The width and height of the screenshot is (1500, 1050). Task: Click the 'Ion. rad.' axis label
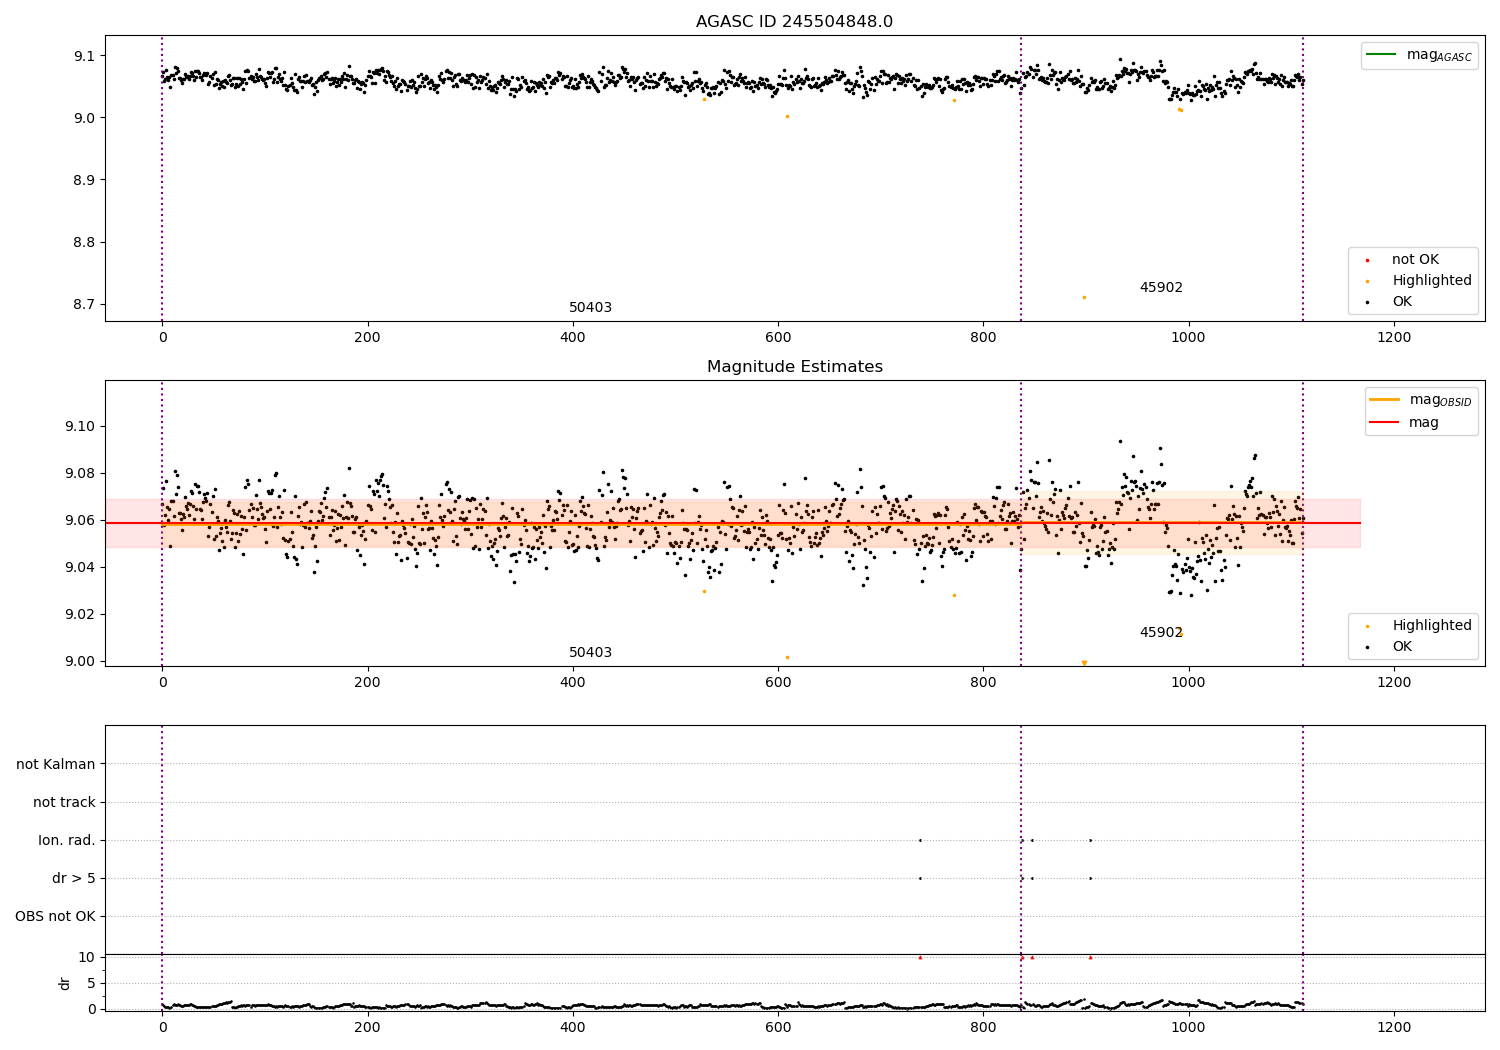click(x=67, y=840)
